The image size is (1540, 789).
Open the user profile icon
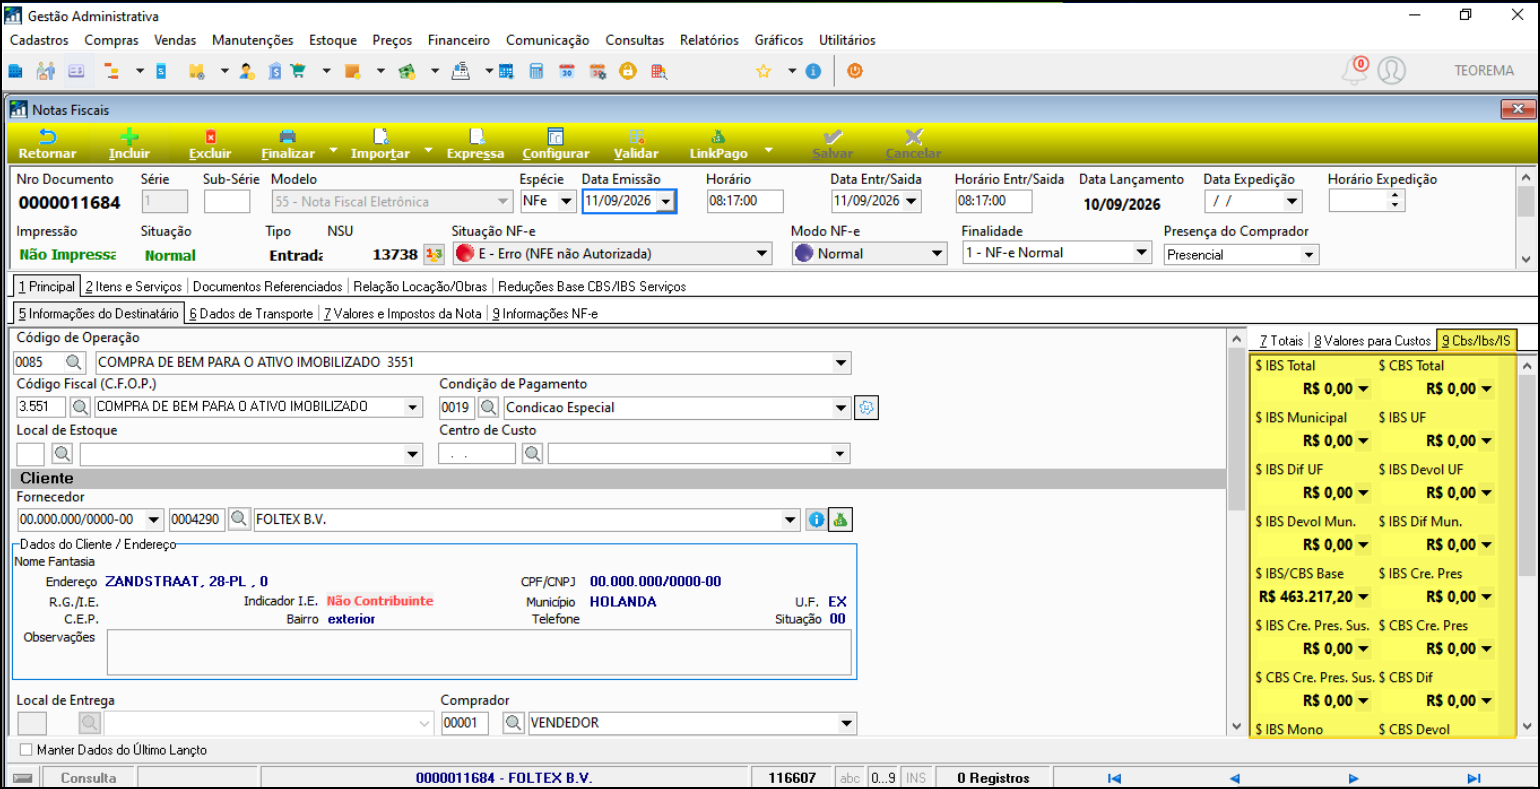tap(1391, 70)
